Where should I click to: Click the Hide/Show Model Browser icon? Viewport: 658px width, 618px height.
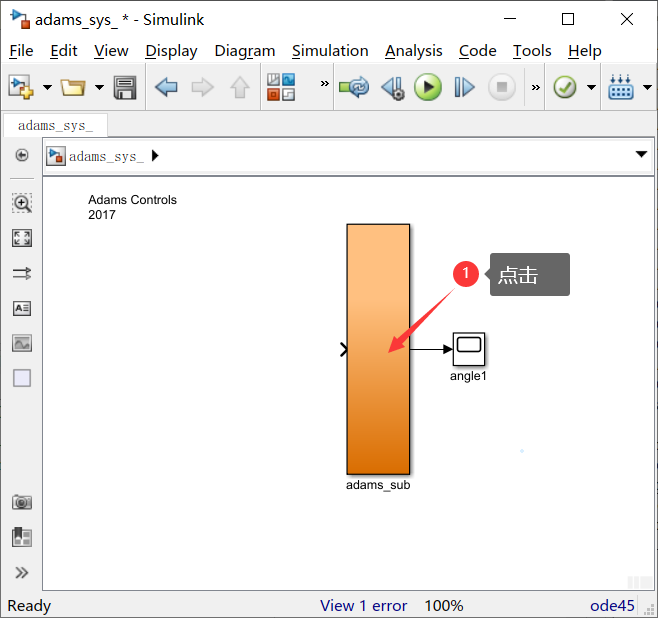(x=22, y=155)
